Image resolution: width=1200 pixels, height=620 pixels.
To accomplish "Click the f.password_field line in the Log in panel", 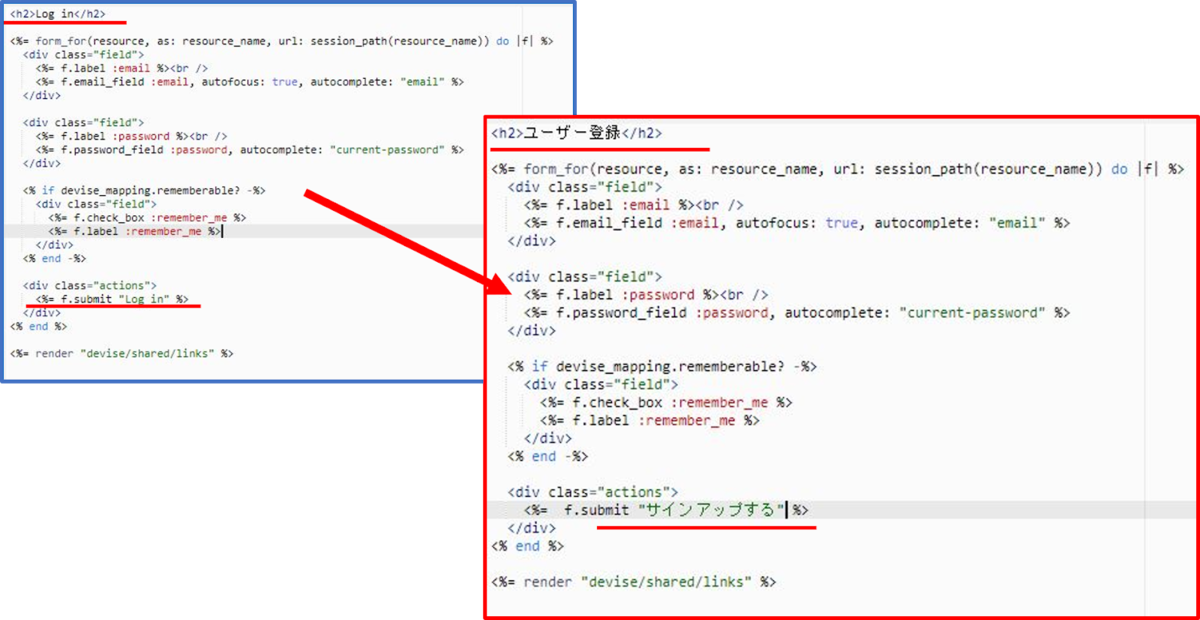I will (x=249, y=150).
